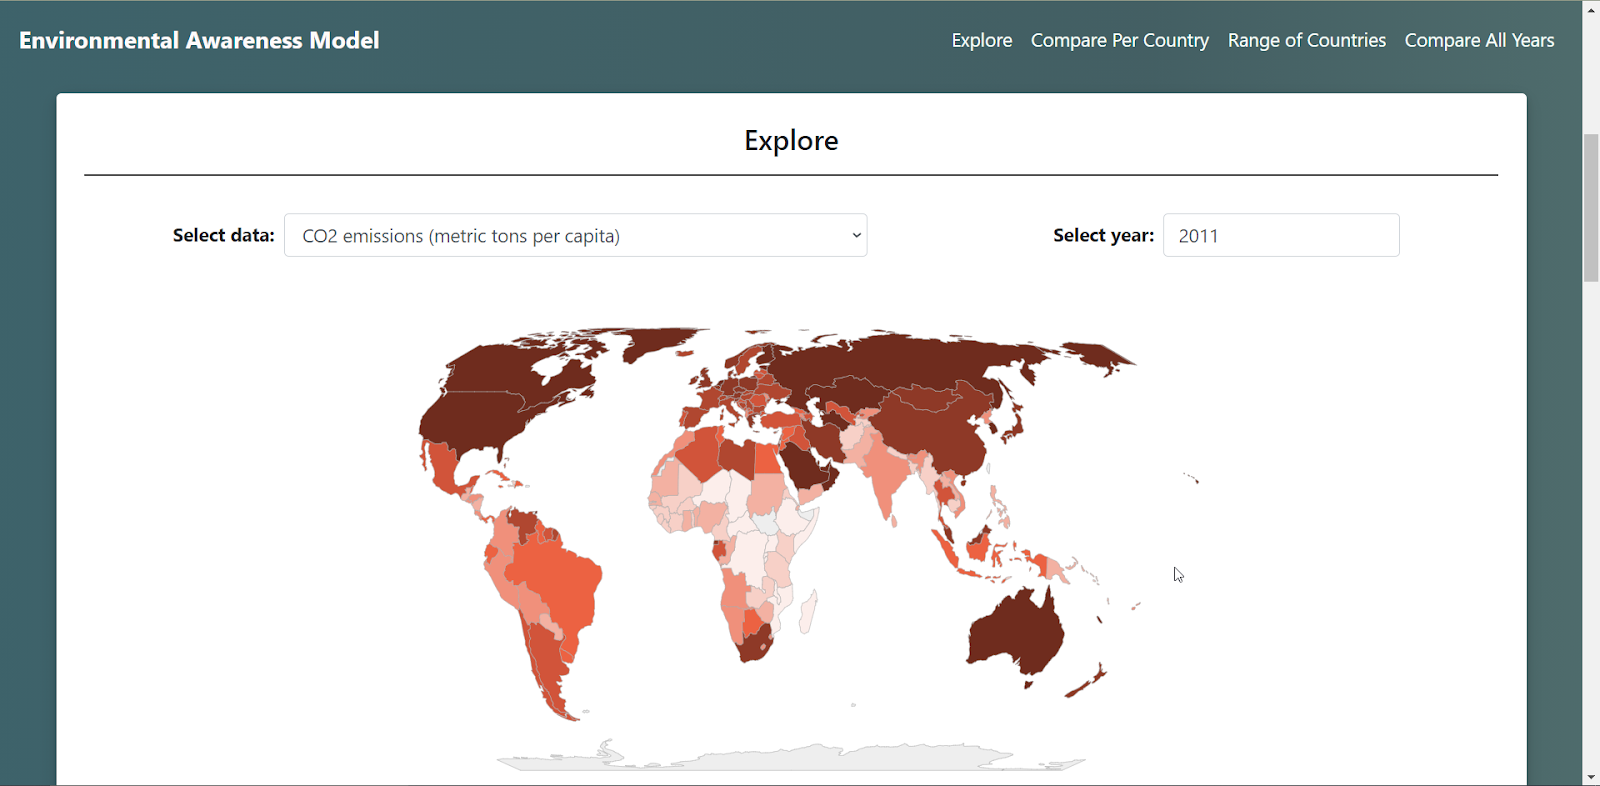Open the Explore navigation link
The image size is (1600, 786).
click(981, 40)
